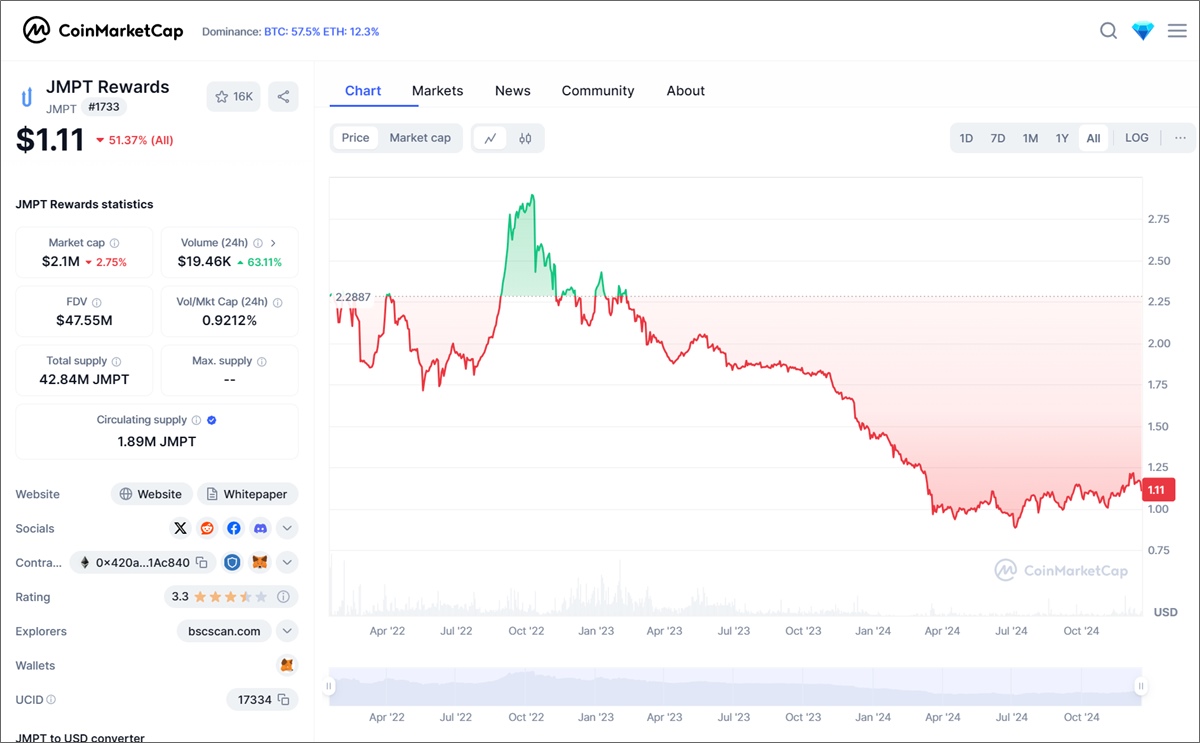The width and height of the screenshot is (1200, 743).
Task: Add JMPT to watchlist with star button
Action: coord(234,97)
